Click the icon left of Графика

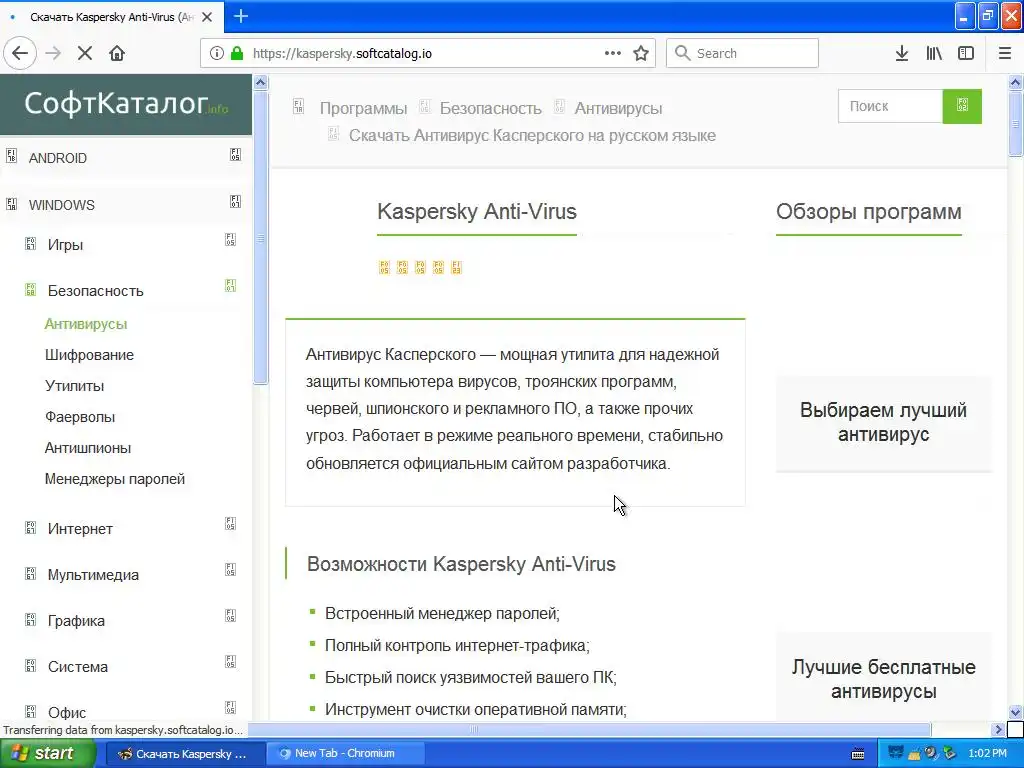30,620
